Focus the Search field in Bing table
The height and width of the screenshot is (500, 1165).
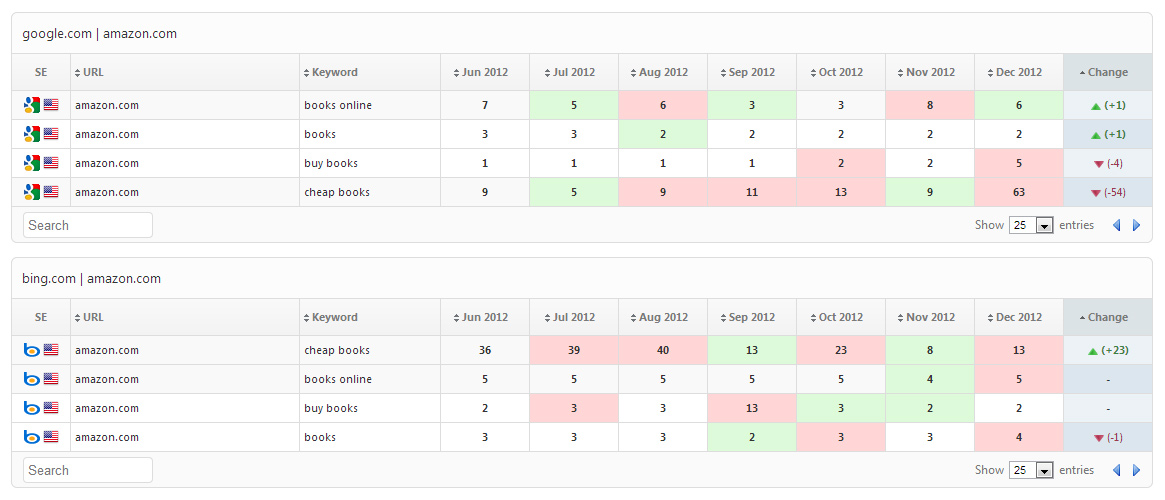point(88,471)
